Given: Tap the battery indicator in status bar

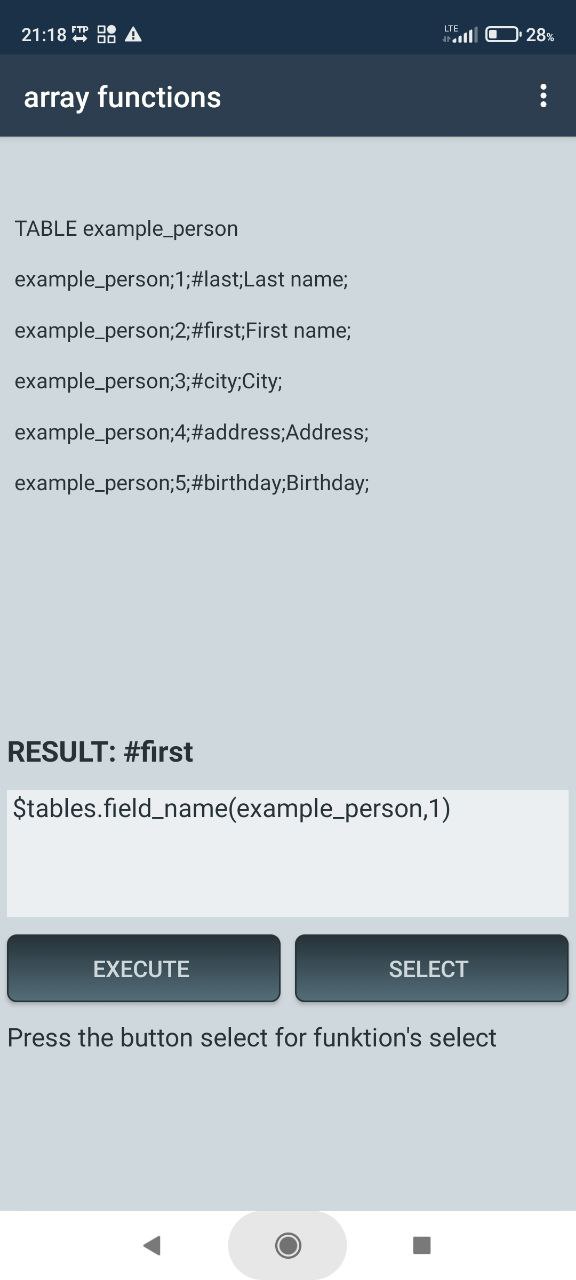Looking at the screenshot, I should [x=502, y=34].
